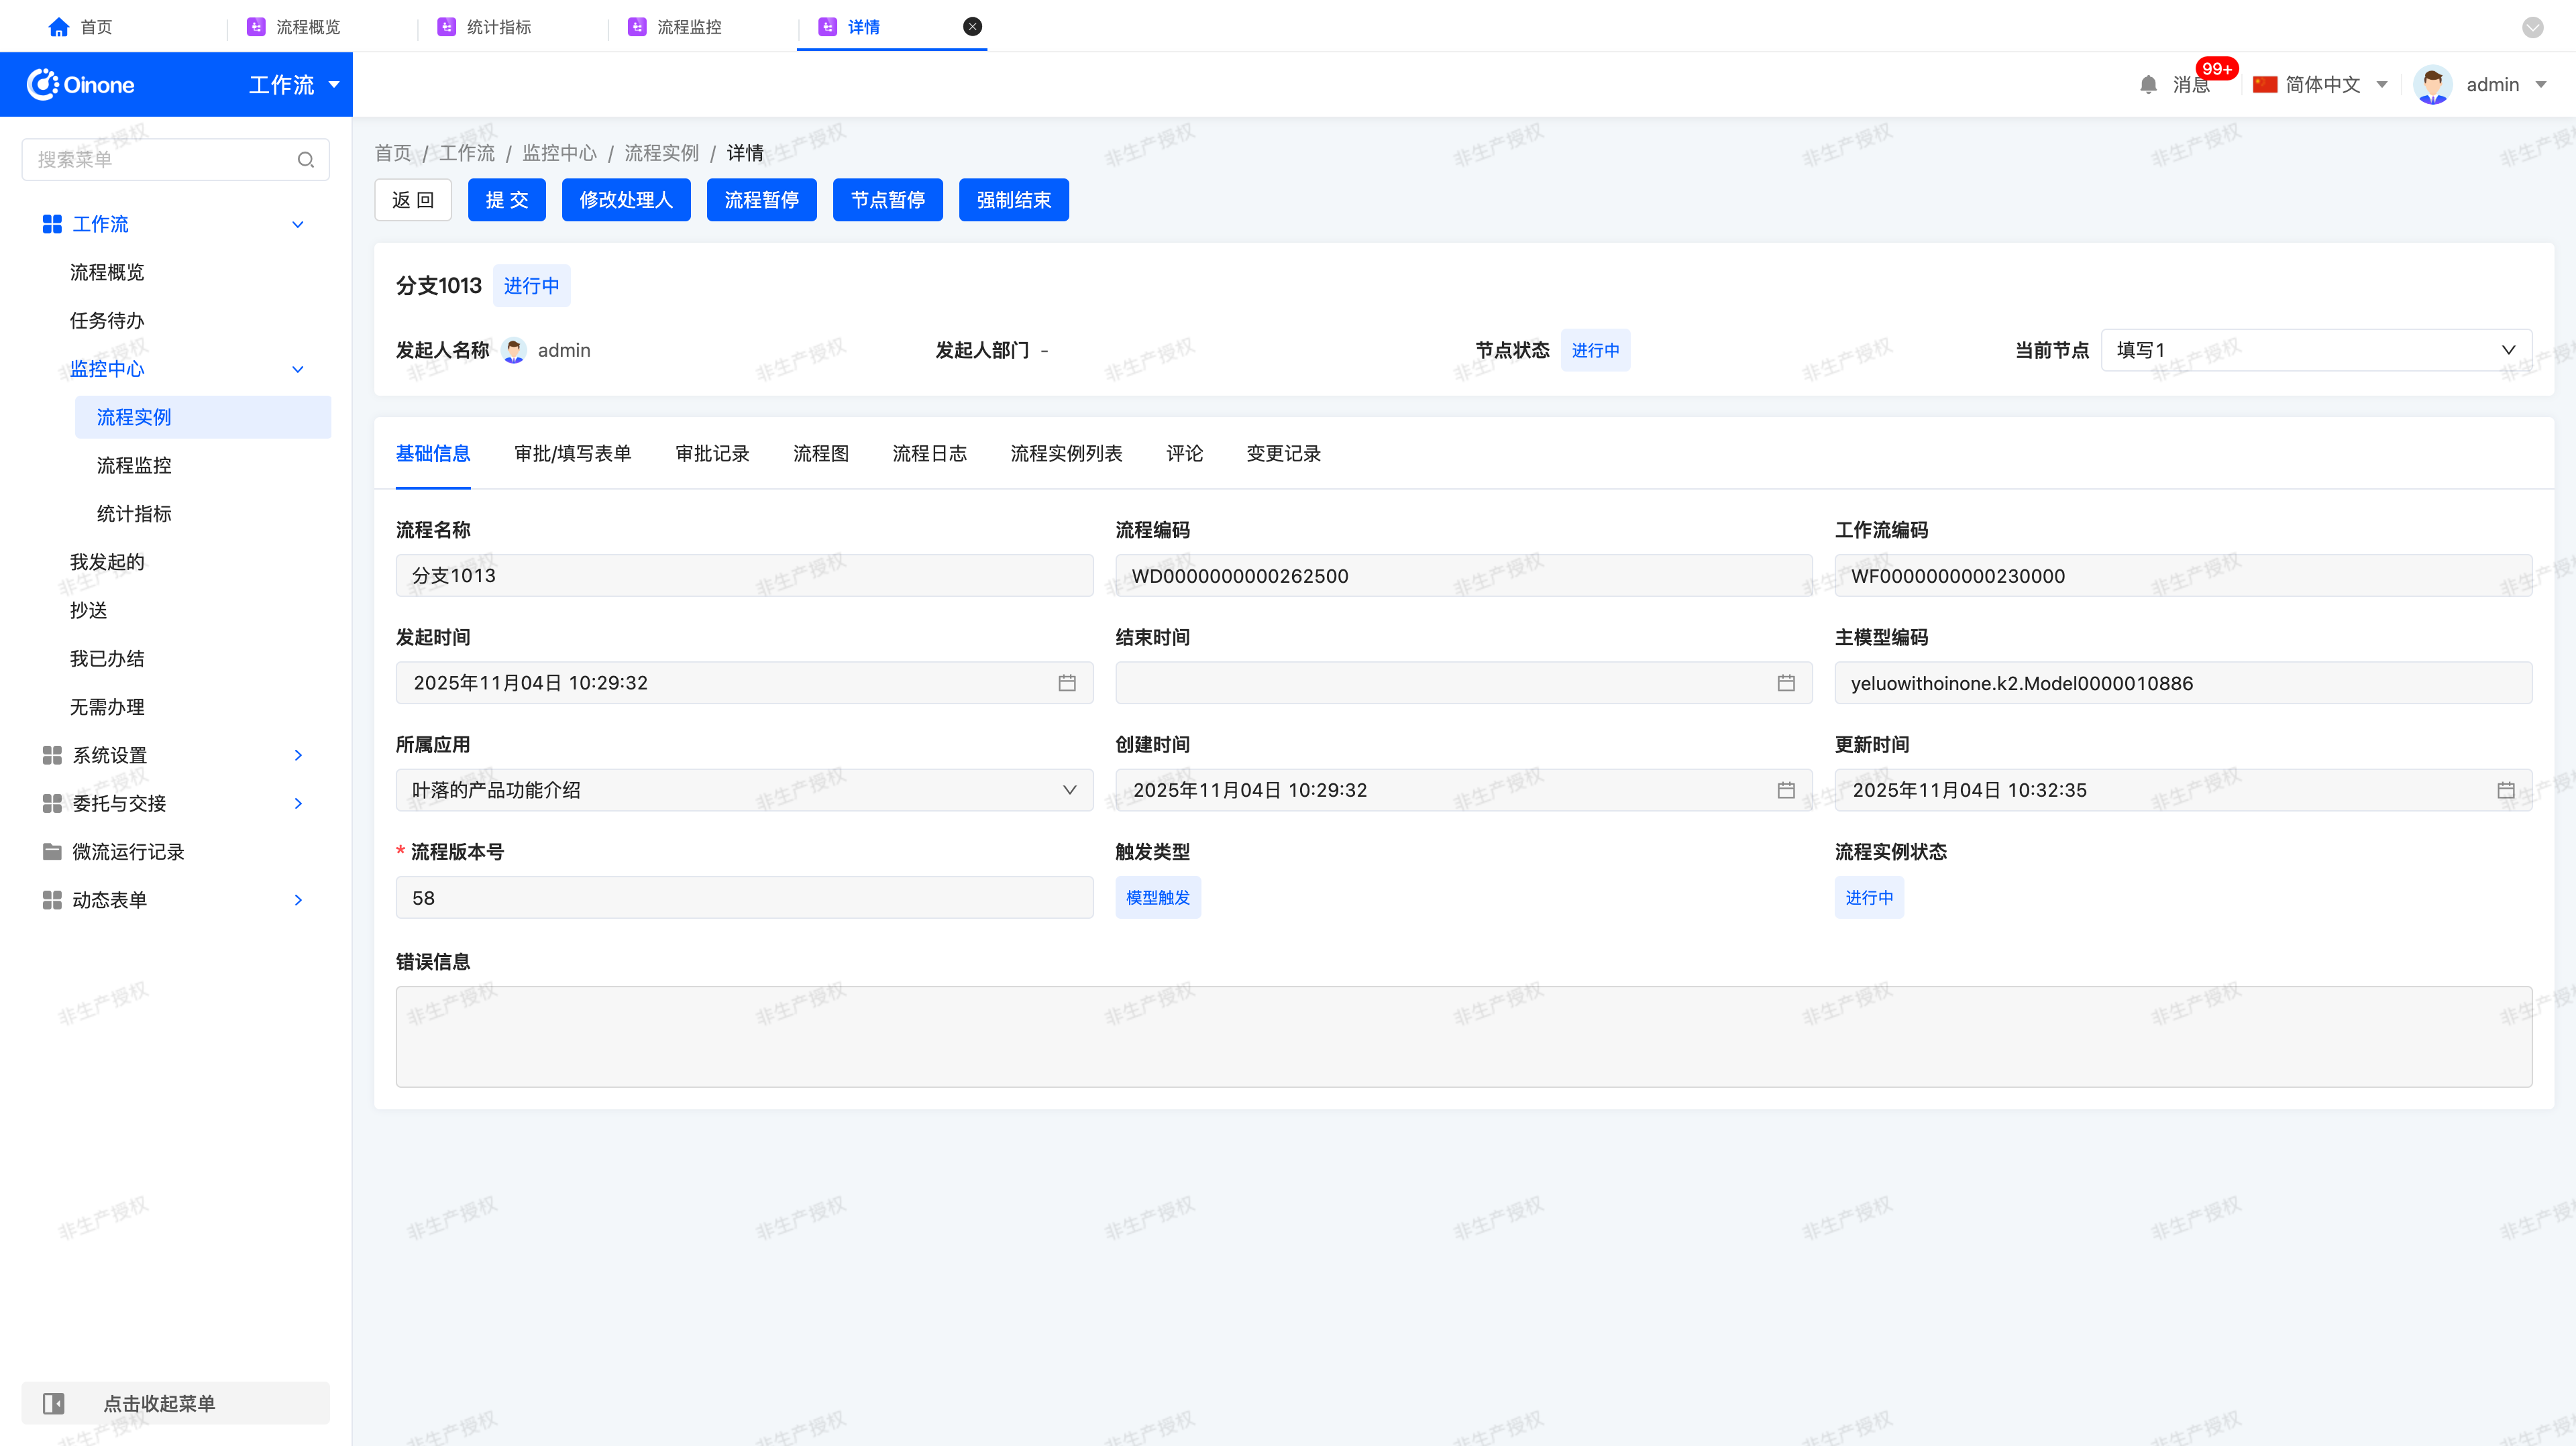Screen dimensions: 2576x1446
Task: Click the notification bell icon
Action: pyautogui.click(x=2148, y=85)
